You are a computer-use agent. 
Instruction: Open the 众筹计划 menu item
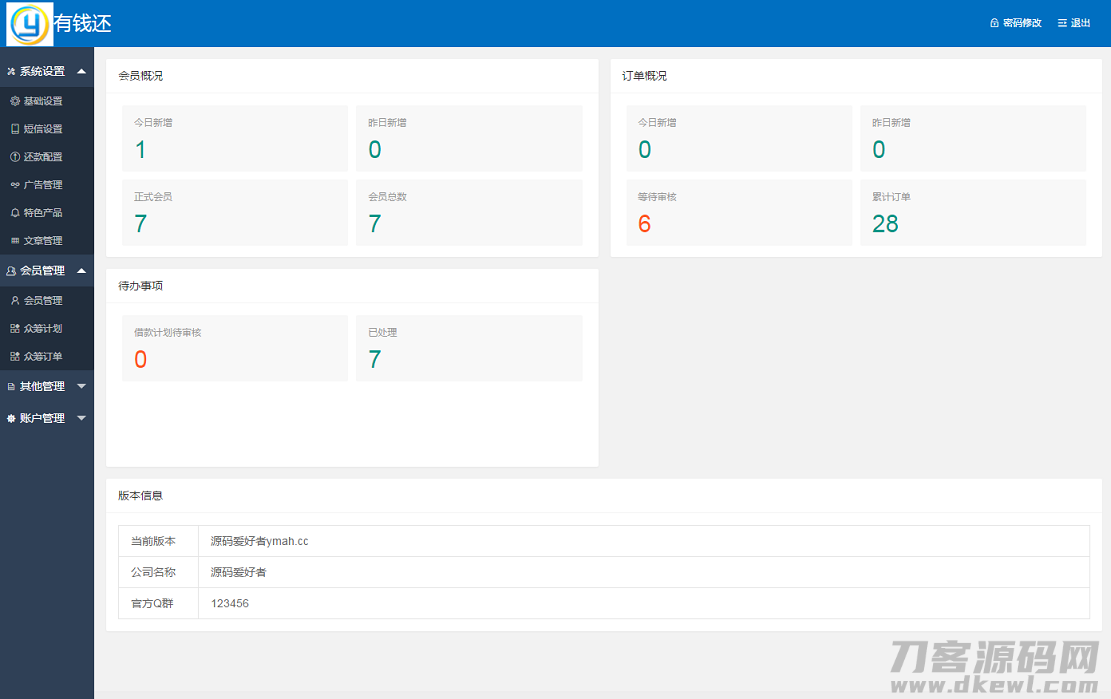[43, 329]
